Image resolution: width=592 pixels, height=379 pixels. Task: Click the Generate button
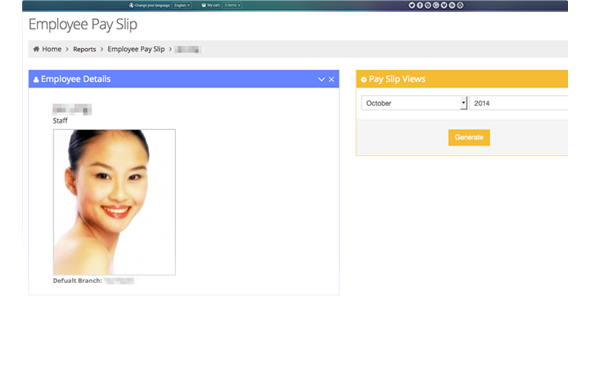(469, 137)
